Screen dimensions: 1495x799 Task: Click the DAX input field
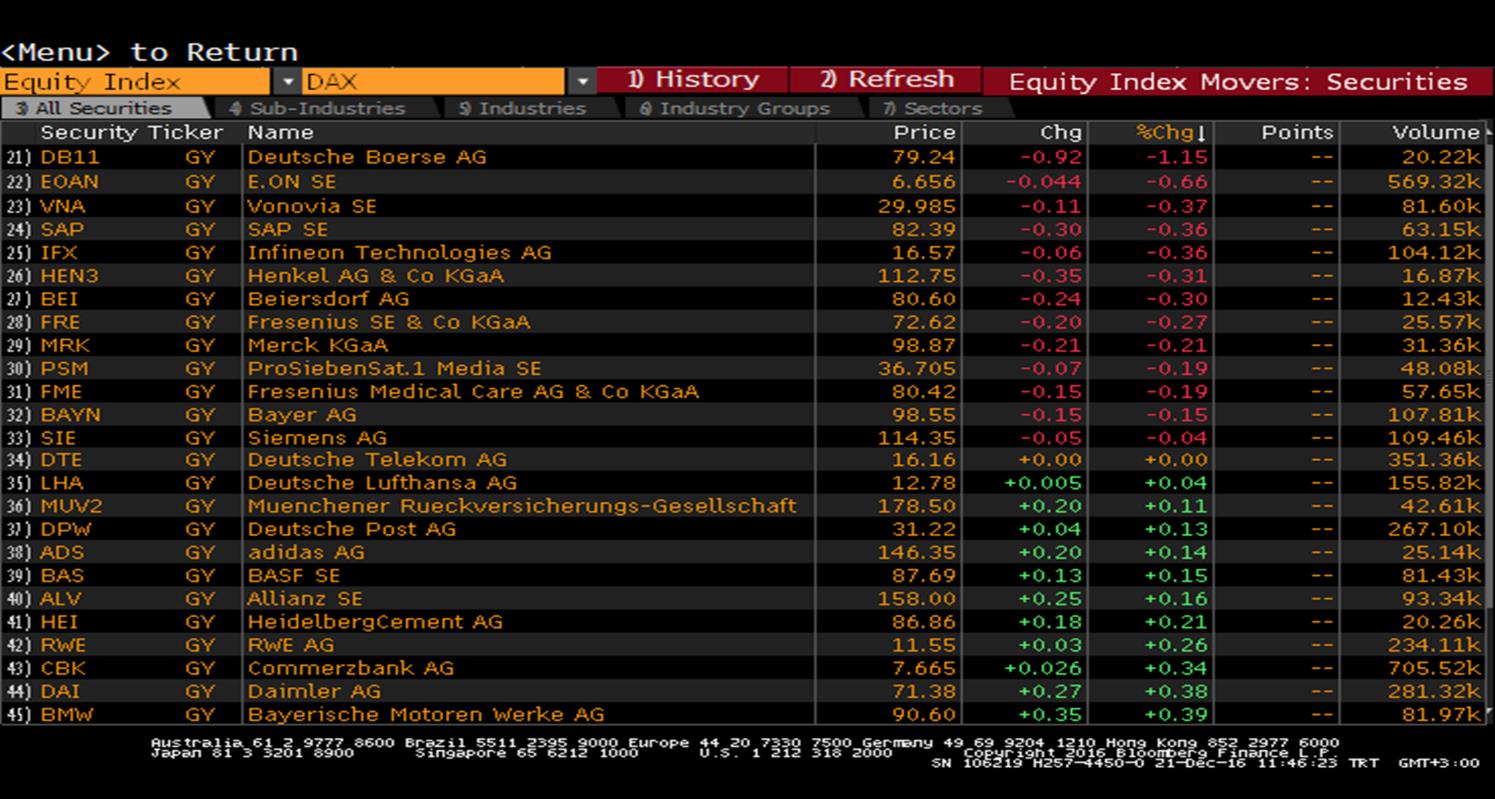click(x=434, y=82)
